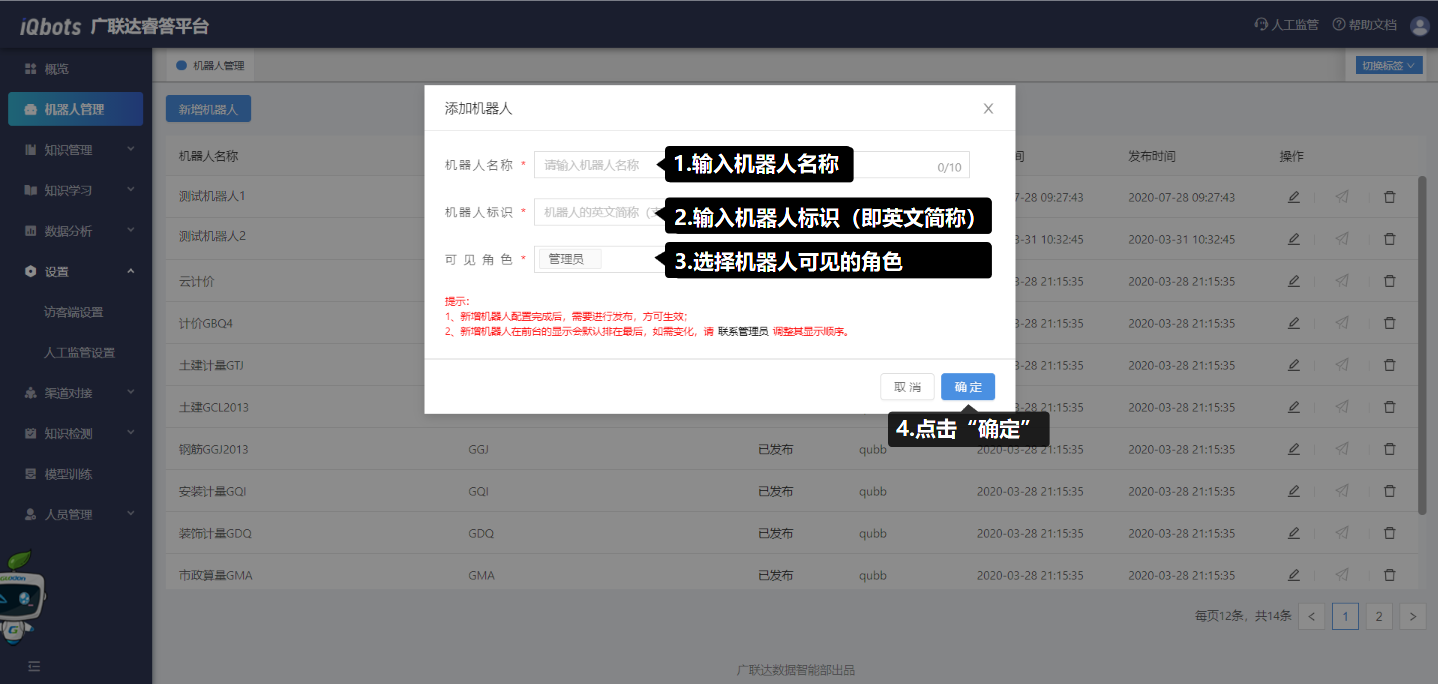Switch to the 机器人管理 tab
1438x684 pixels.
(211, 66)
